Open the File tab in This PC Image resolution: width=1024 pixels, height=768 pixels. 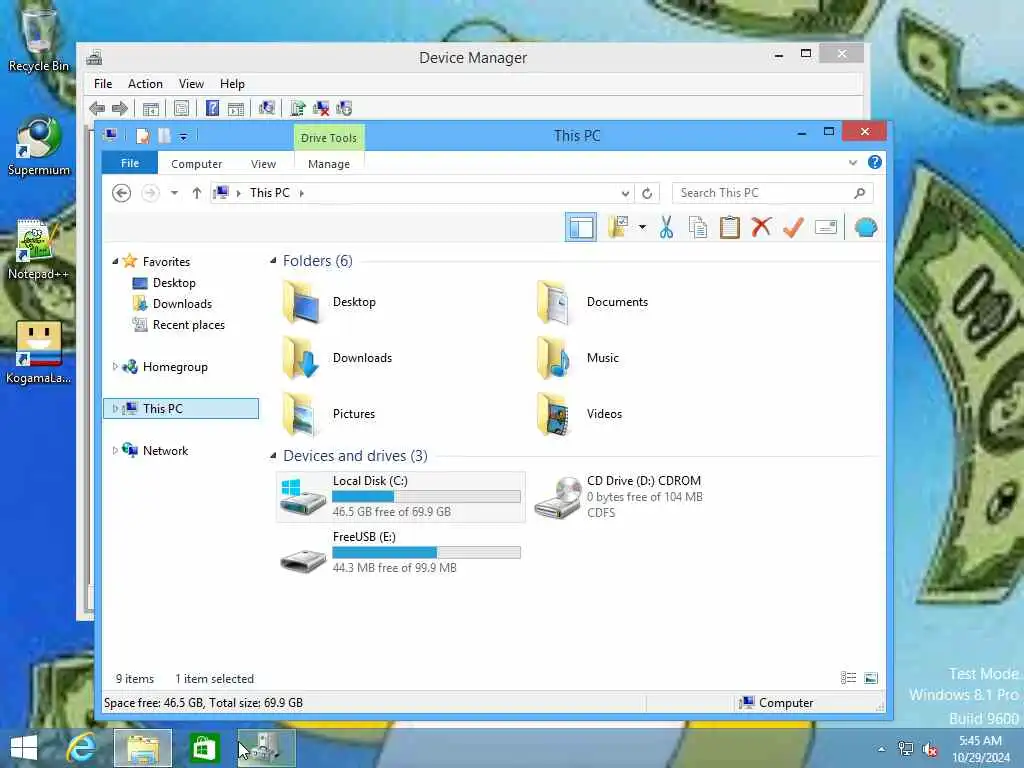[x=129, y=163]
